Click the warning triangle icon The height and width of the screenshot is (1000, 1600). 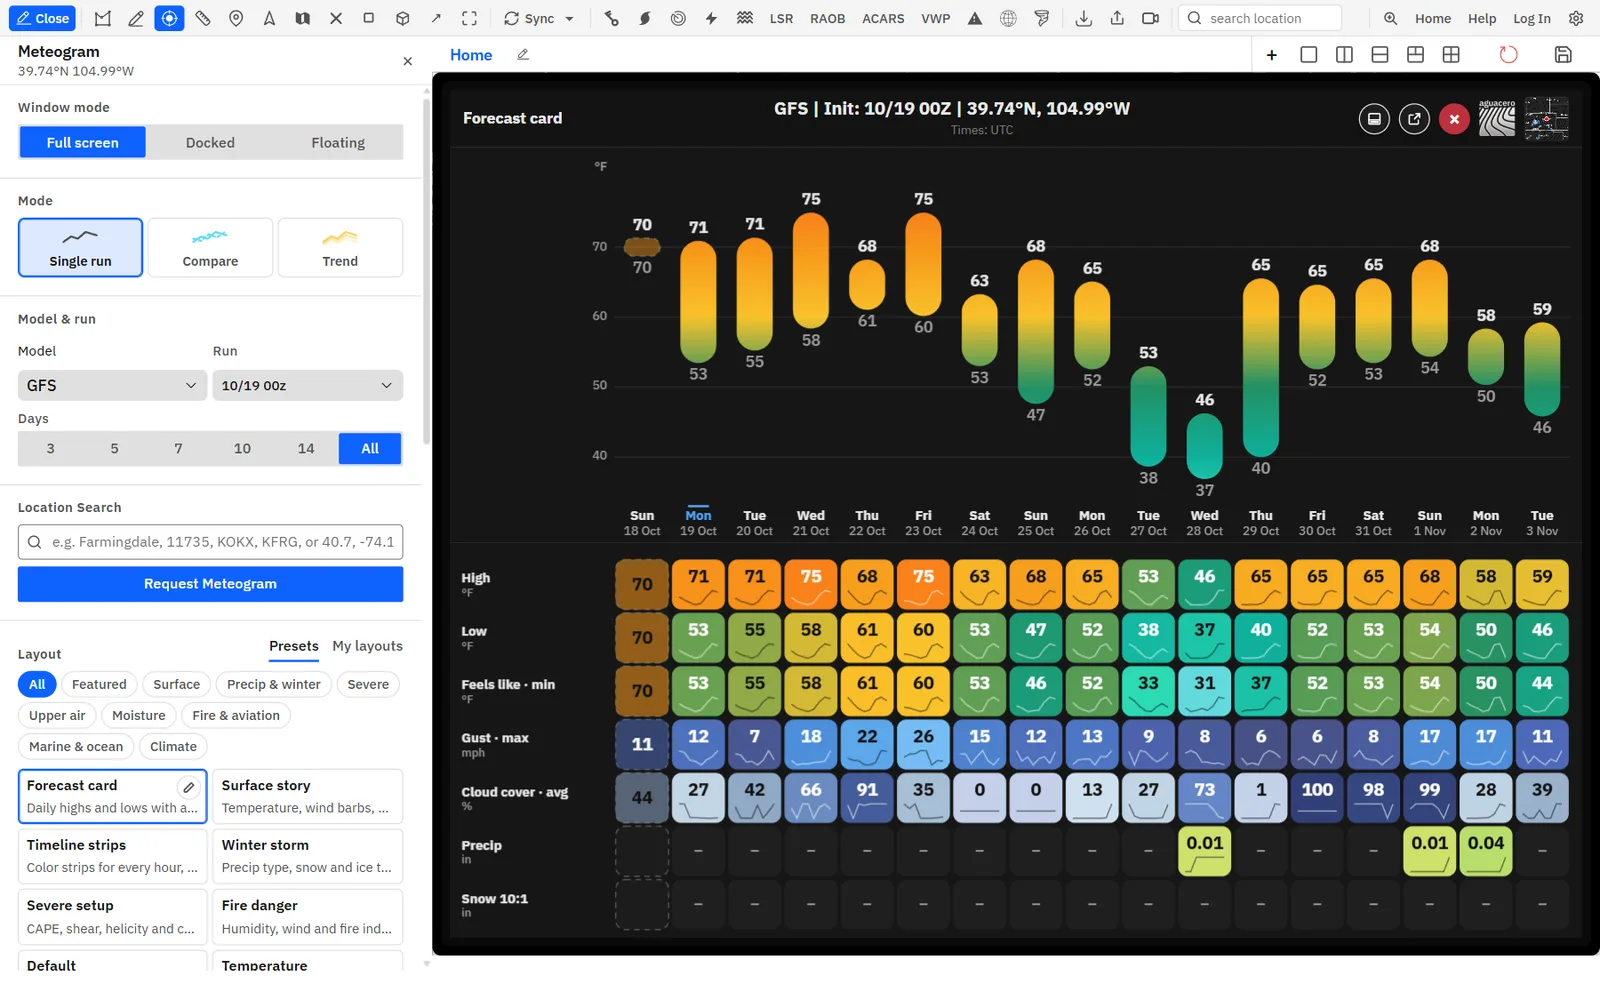click(x=975, y=18)
